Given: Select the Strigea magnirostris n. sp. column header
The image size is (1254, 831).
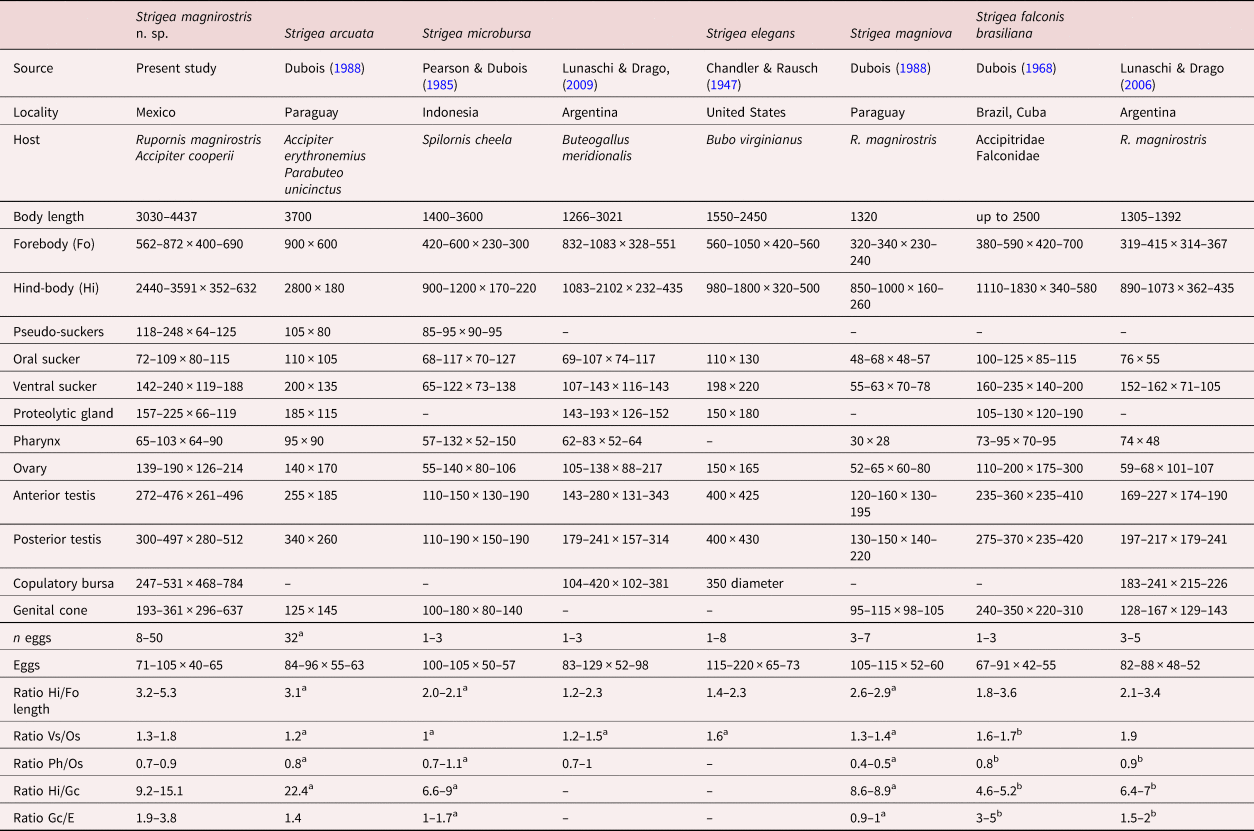Looking at the screenshot, I should [x=194, y=25].
